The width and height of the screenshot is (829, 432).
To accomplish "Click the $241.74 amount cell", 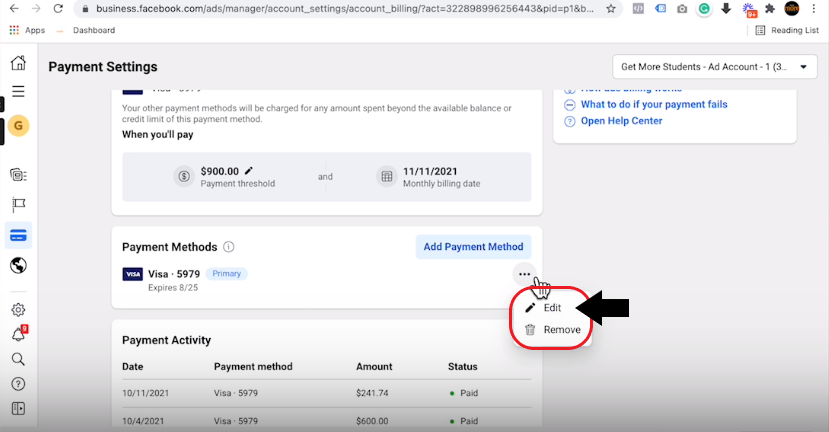I will tap(372, 393).
